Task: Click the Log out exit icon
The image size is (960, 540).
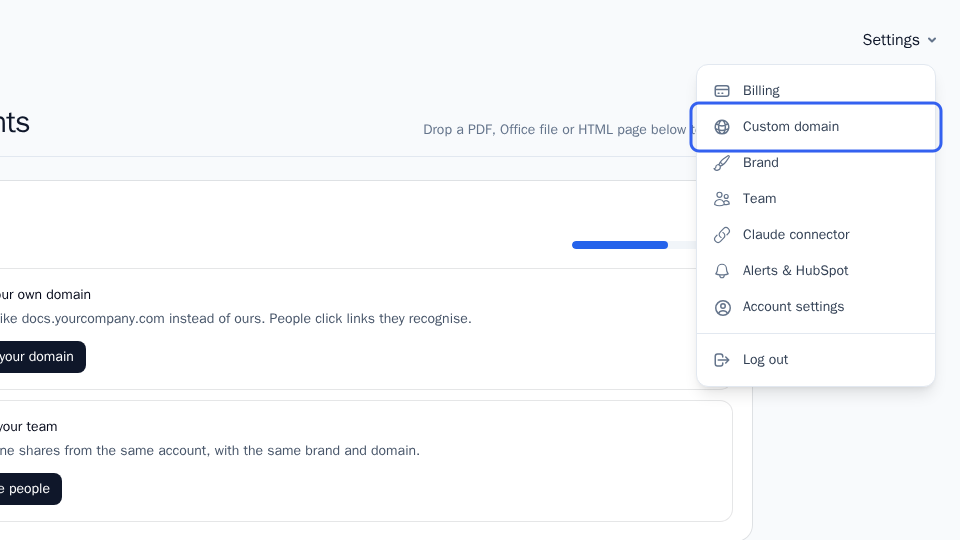Action: pyautogui.click(x=722, y=360)
